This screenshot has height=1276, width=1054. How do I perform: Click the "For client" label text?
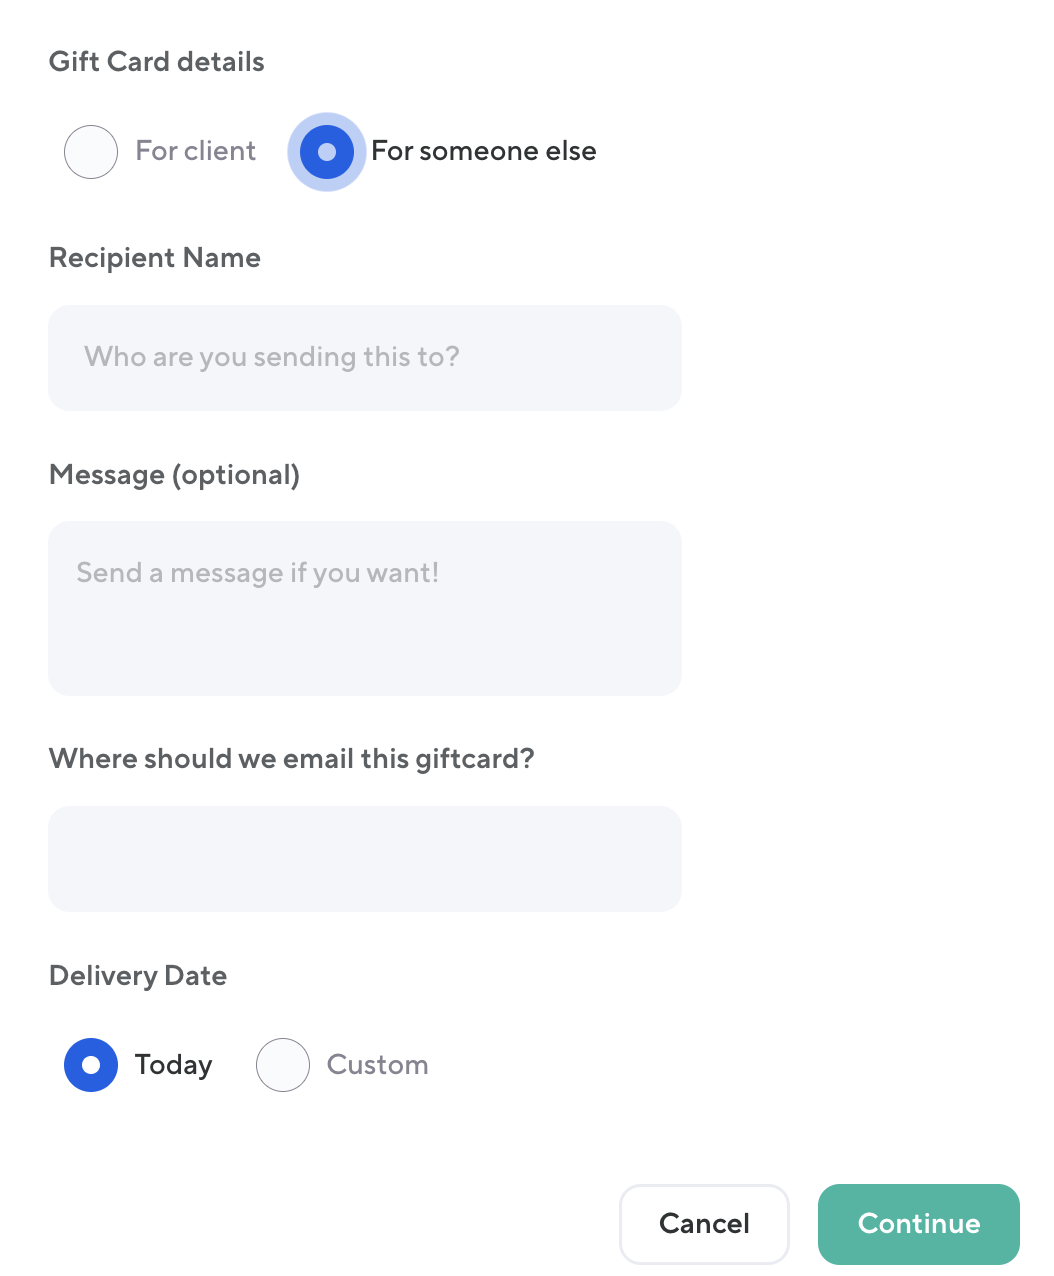[x=196, y=151]
